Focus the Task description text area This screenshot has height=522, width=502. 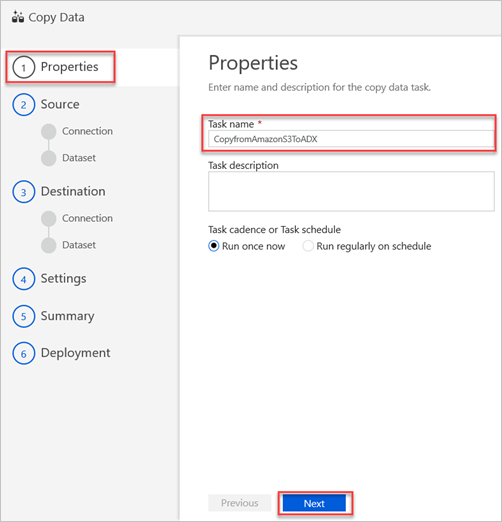tap(351, 191)
